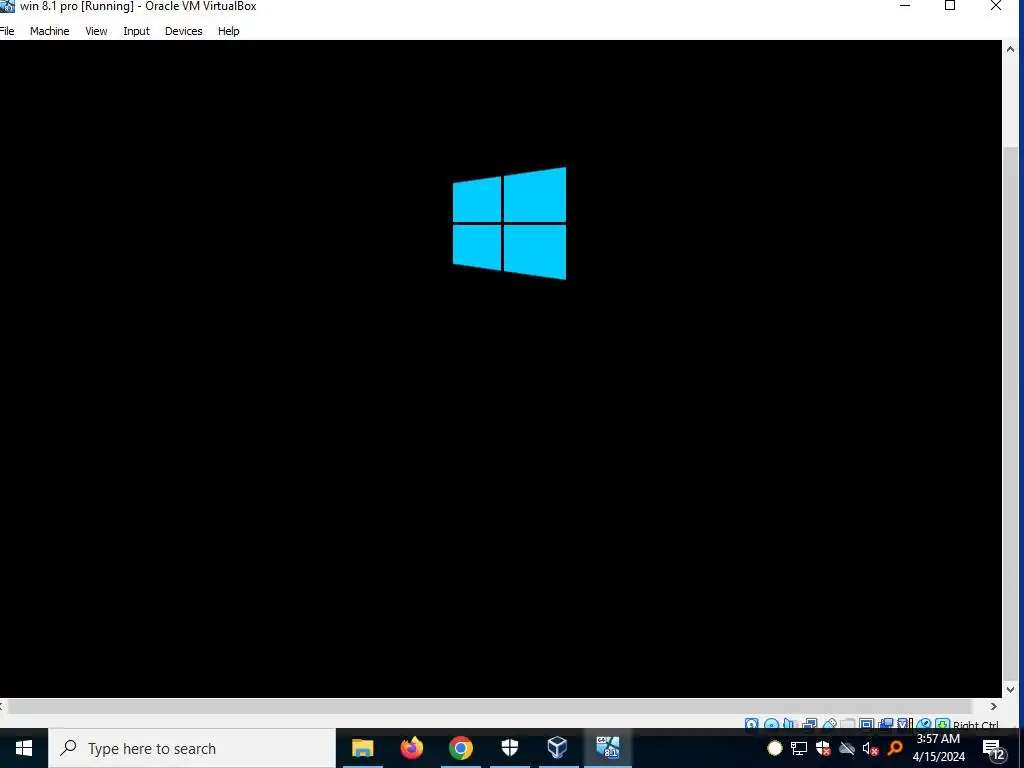Open the Input menu
The height and width of the screenshot is (768, 1024).
tap(136, 31)
